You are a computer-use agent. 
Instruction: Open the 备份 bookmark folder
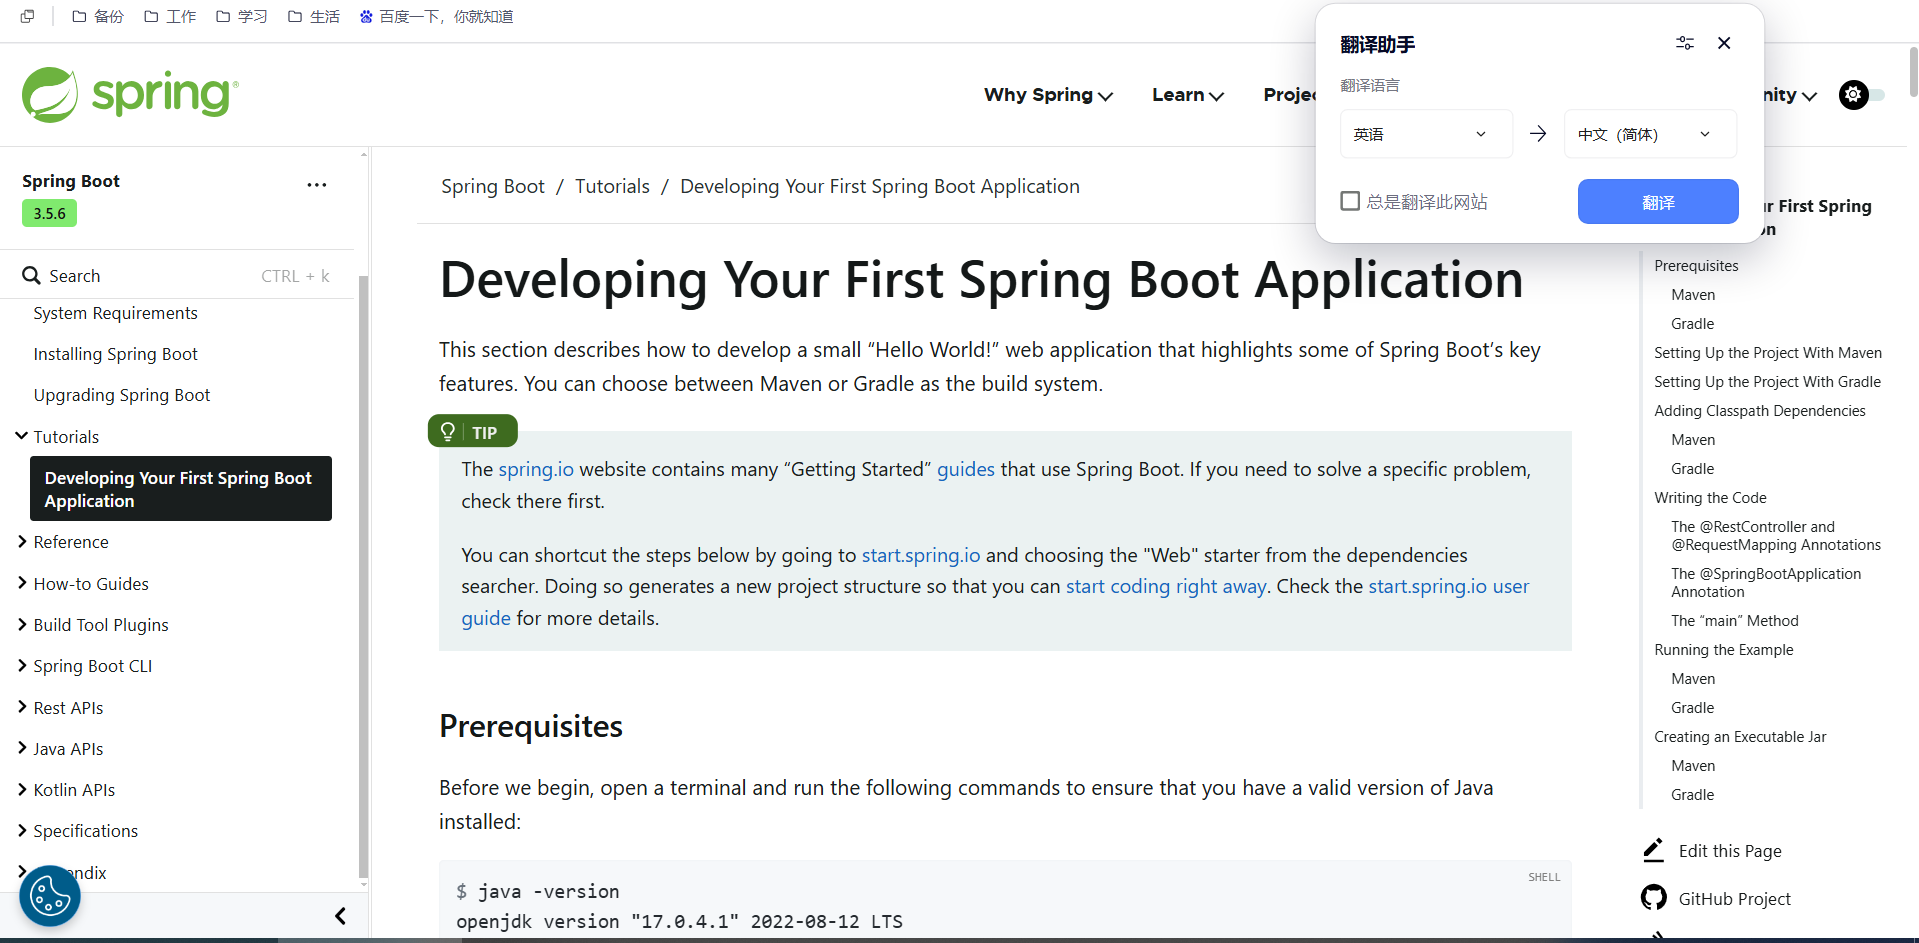(x=98, y=16)
